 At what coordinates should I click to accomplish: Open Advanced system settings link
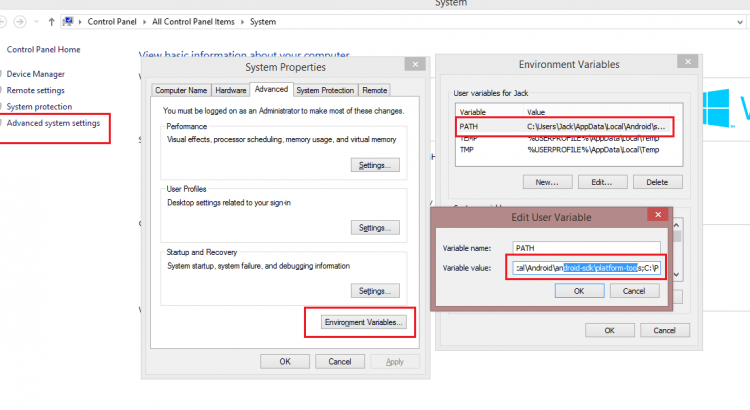pos(53,123)
